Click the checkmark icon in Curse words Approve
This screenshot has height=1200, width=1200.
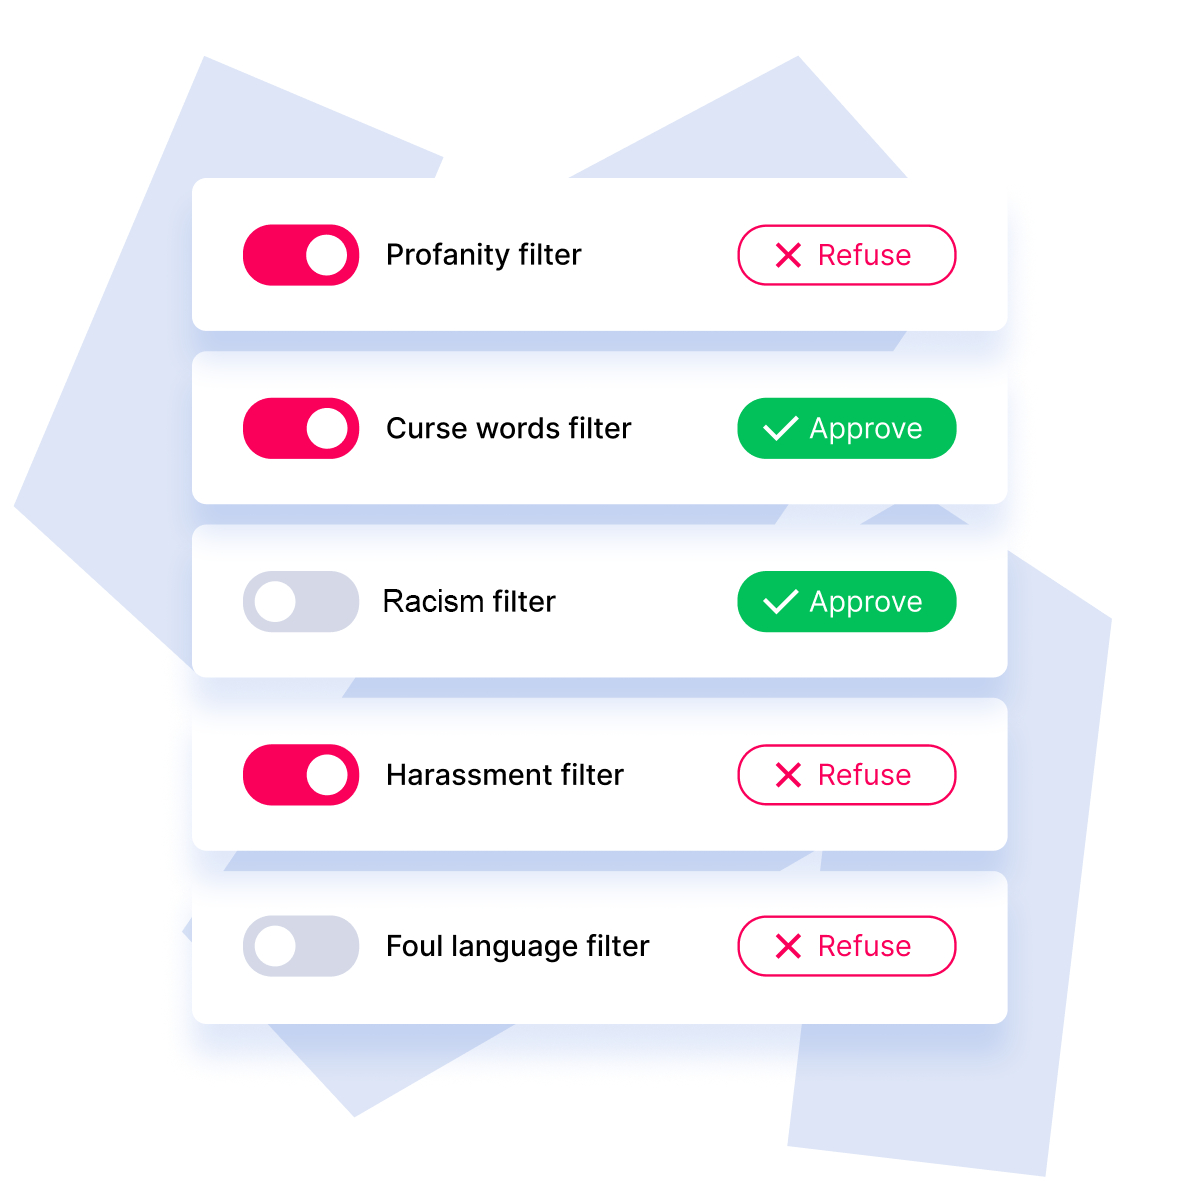click(x=780, y=428)
